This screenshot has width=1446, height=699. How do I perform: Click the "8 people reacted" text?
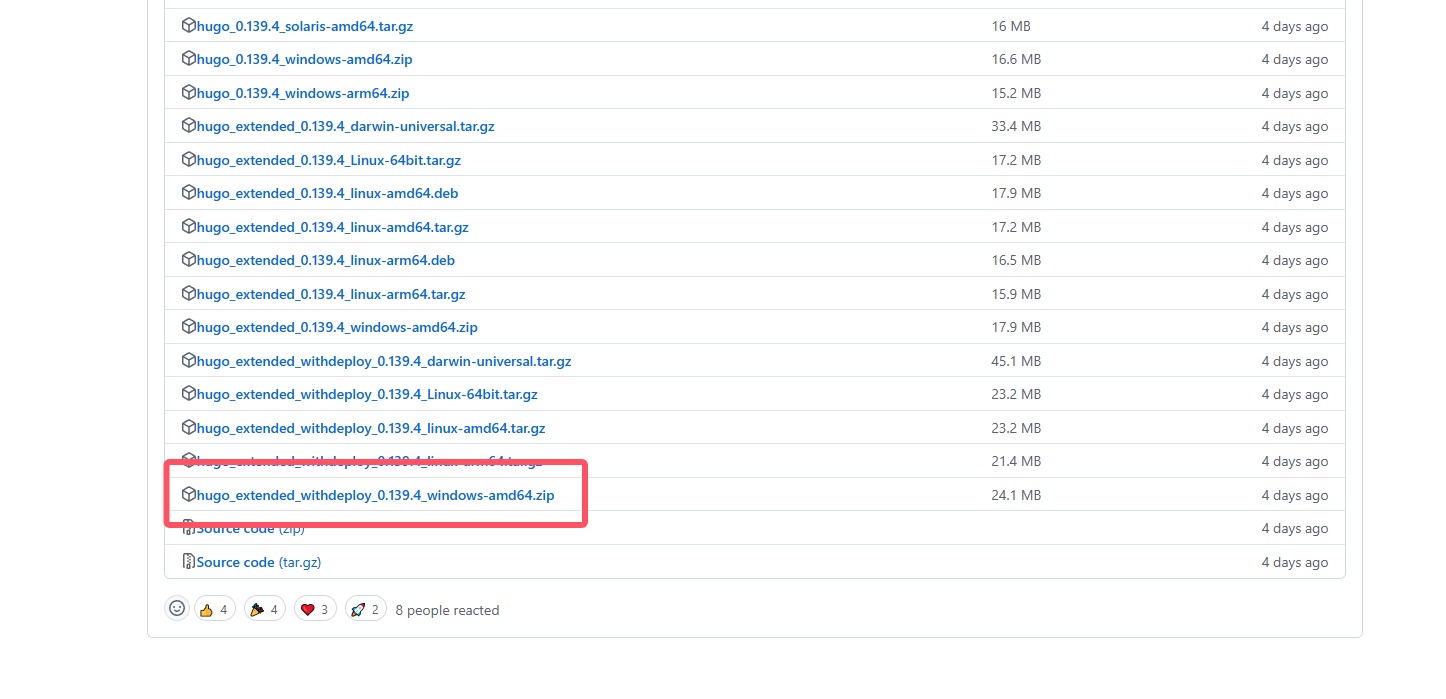pyautogui.click(x=447, y=610)
